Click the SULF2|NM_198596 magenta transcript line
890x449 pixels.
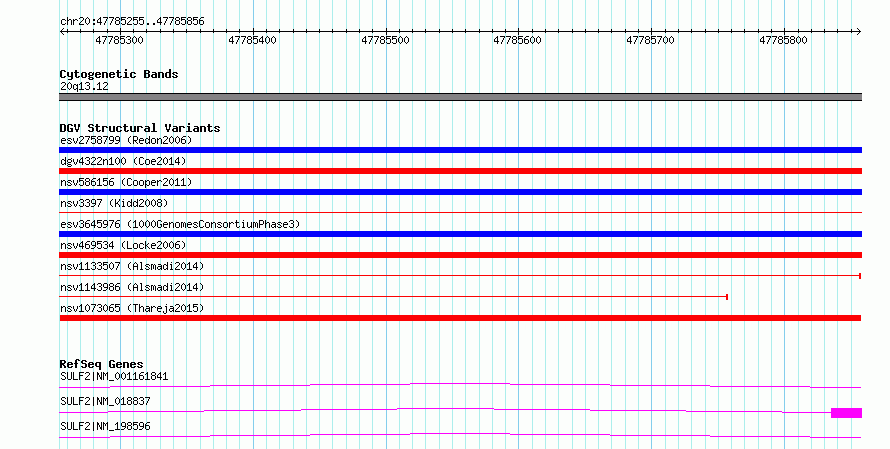460,435
